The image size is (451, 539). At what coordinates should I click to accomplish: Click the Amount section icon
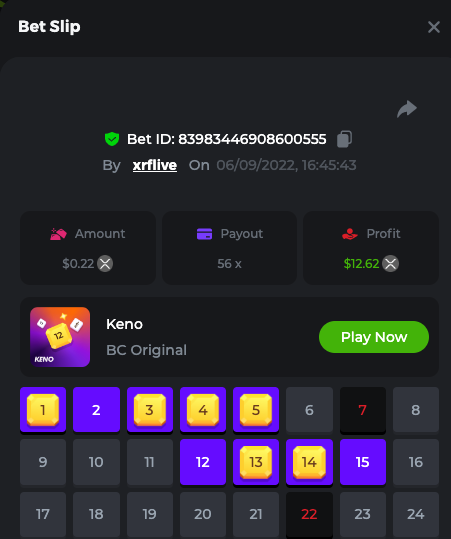click(x=58, y=234)
